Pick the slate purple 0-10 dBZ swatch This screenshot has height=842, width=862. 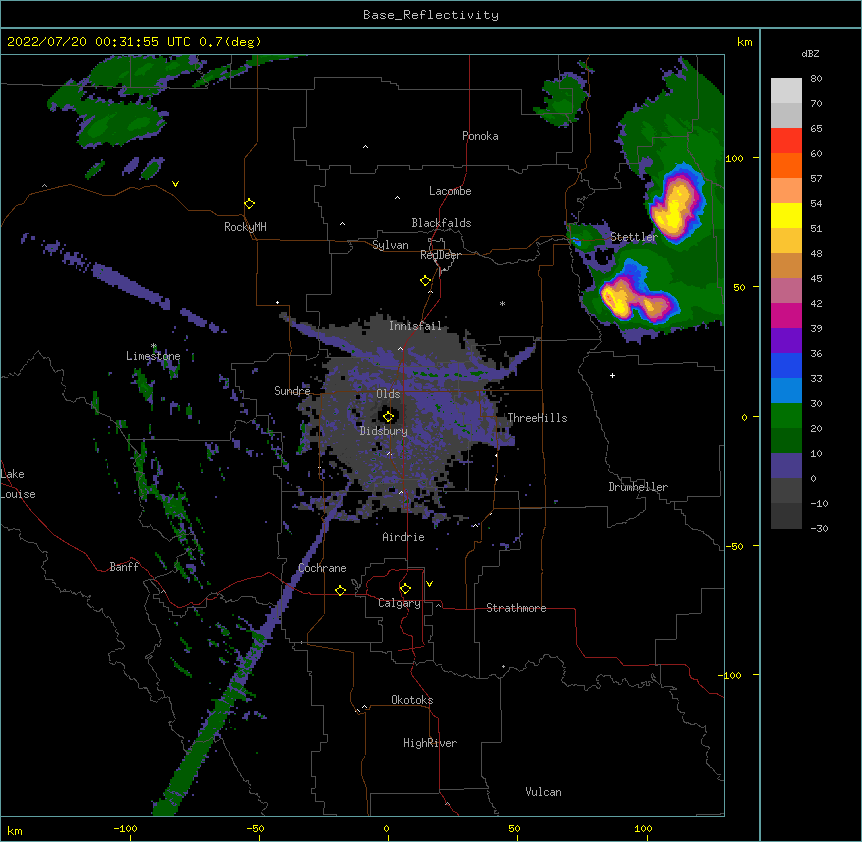tap(786, 466)
